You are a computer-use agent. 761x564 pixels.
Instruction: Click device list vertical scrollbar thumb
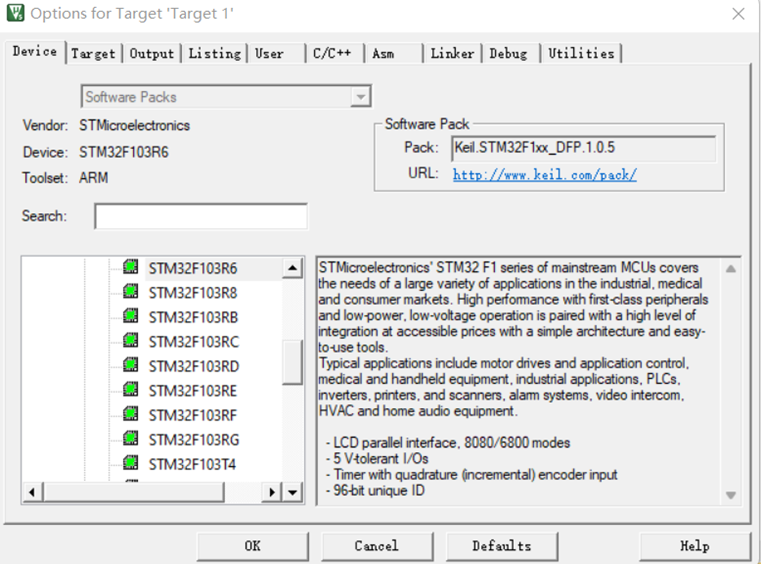(292, 362)
